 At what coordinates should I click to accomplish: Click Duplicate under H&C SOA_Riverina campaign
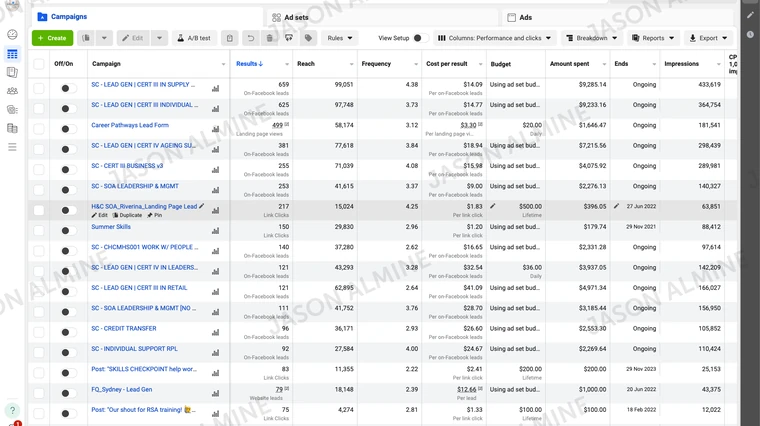127,215
